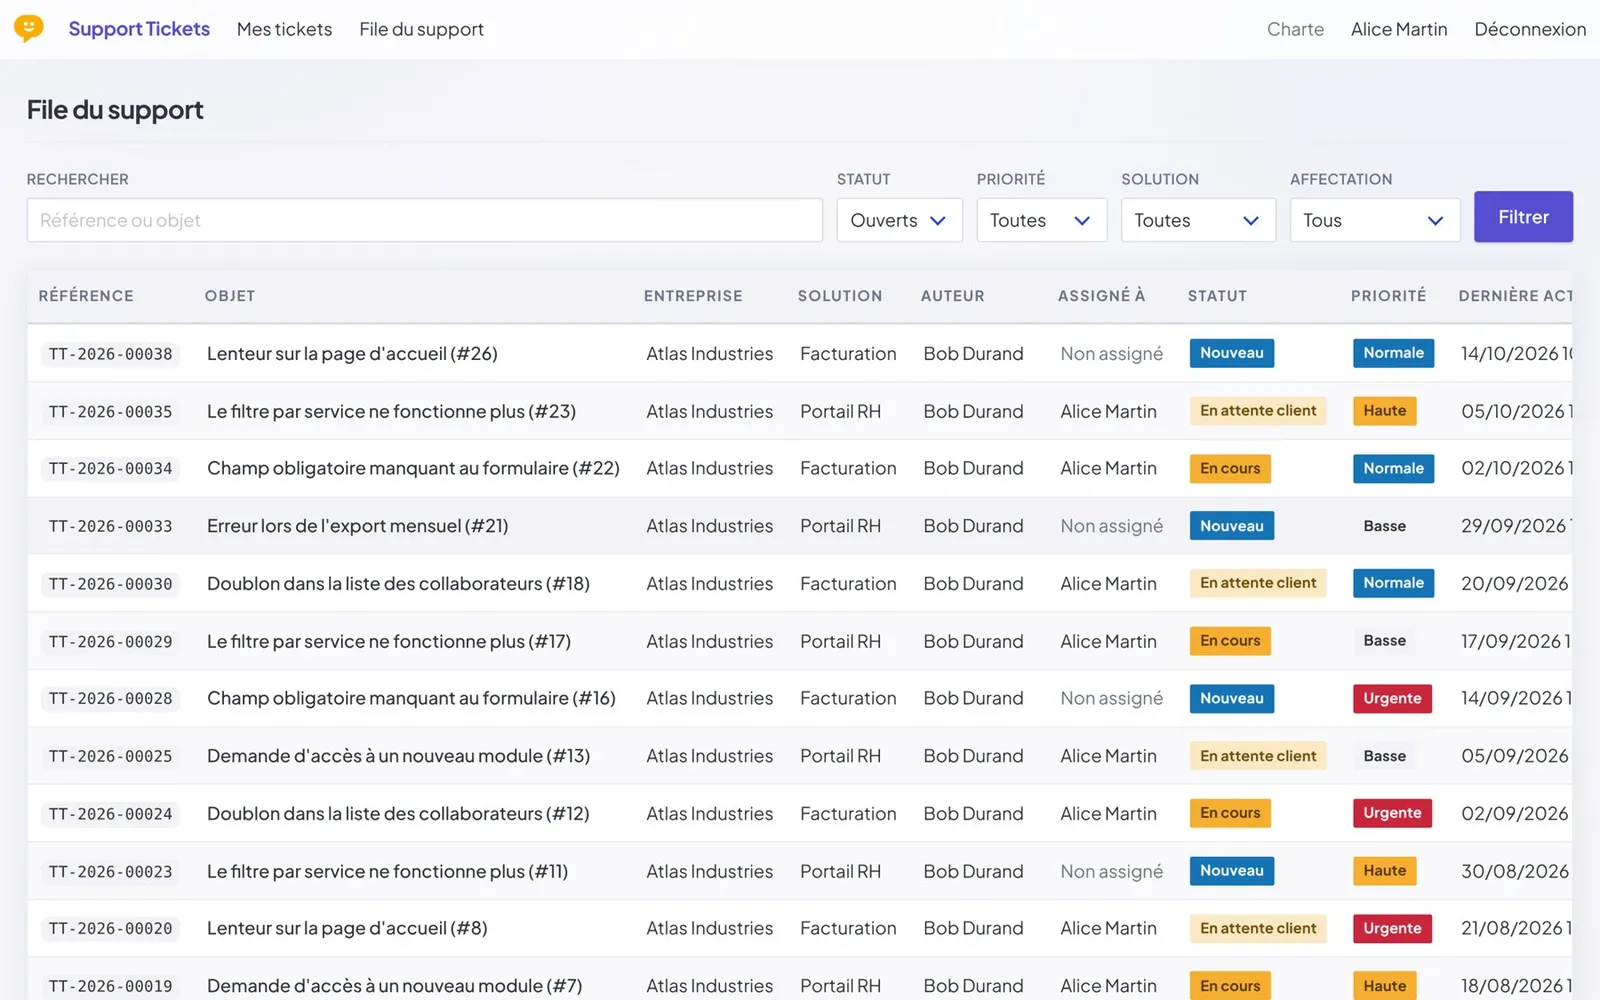Open 'Doublon dans la liste des collaborateurs (#12)'

(398, 814)
